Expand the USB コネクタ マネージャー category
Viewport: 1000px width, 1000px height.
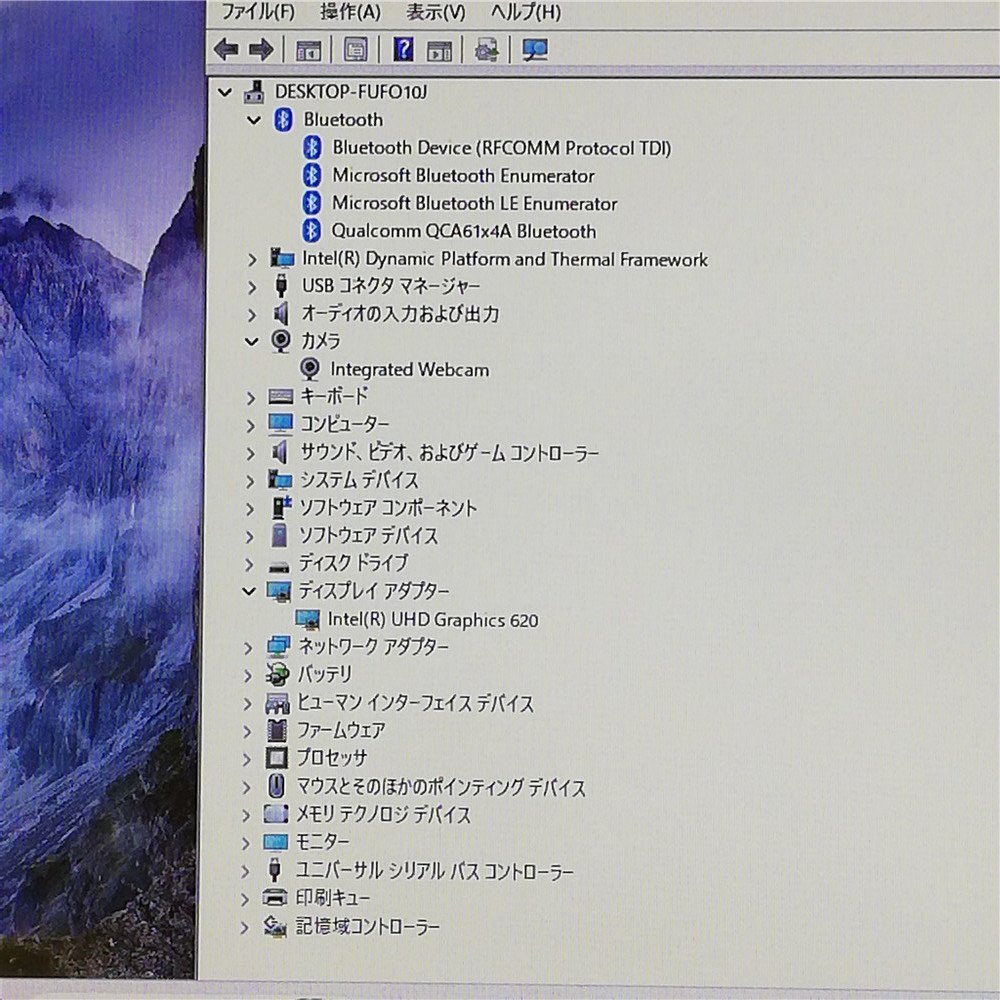[253, 287]
